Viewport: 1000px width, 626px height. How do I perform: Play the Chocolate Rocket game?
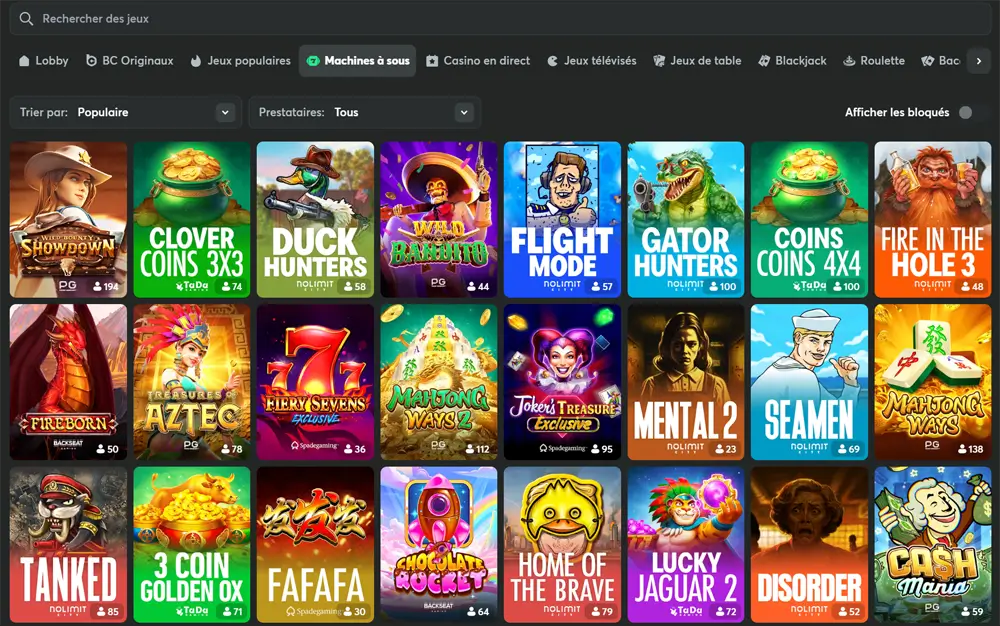[439, 544]
